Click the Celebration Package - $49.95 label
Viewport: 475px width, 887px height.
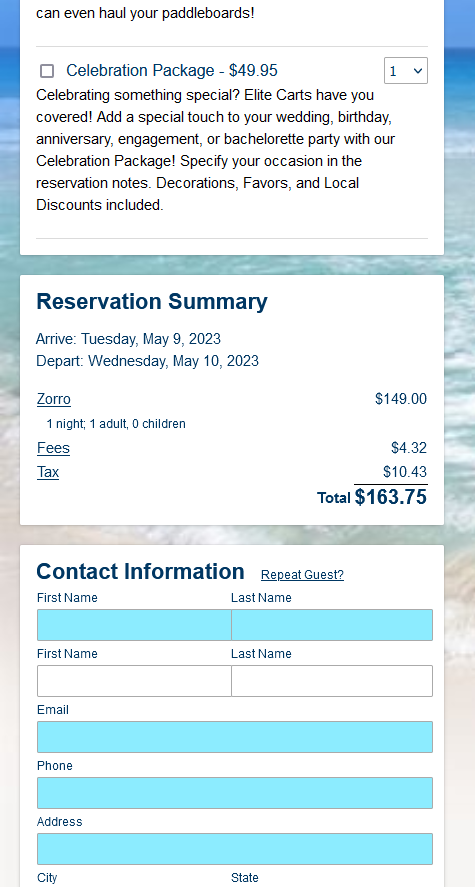tap(172, 71)
